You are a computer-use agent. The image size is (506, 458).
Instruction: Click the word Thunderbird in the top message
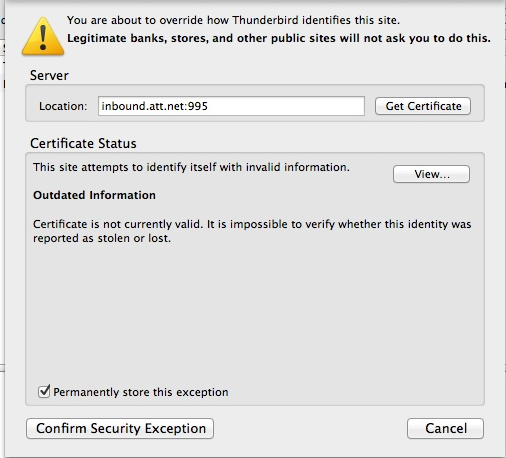click(x=265, y=20)
